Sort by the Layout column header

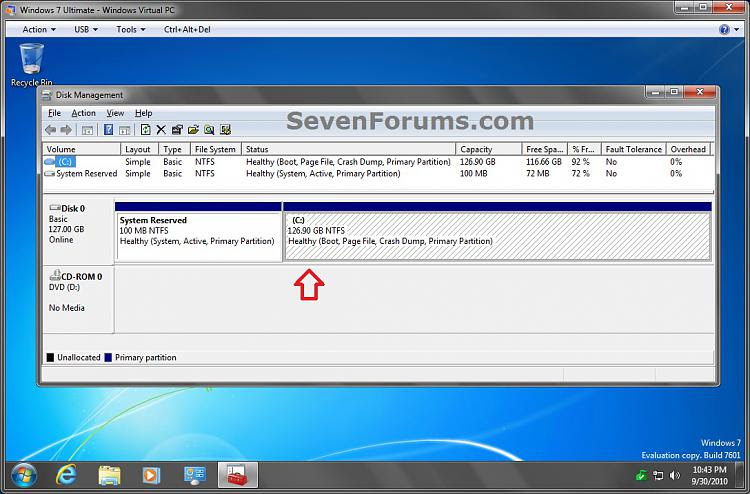[x=139, y=149]
